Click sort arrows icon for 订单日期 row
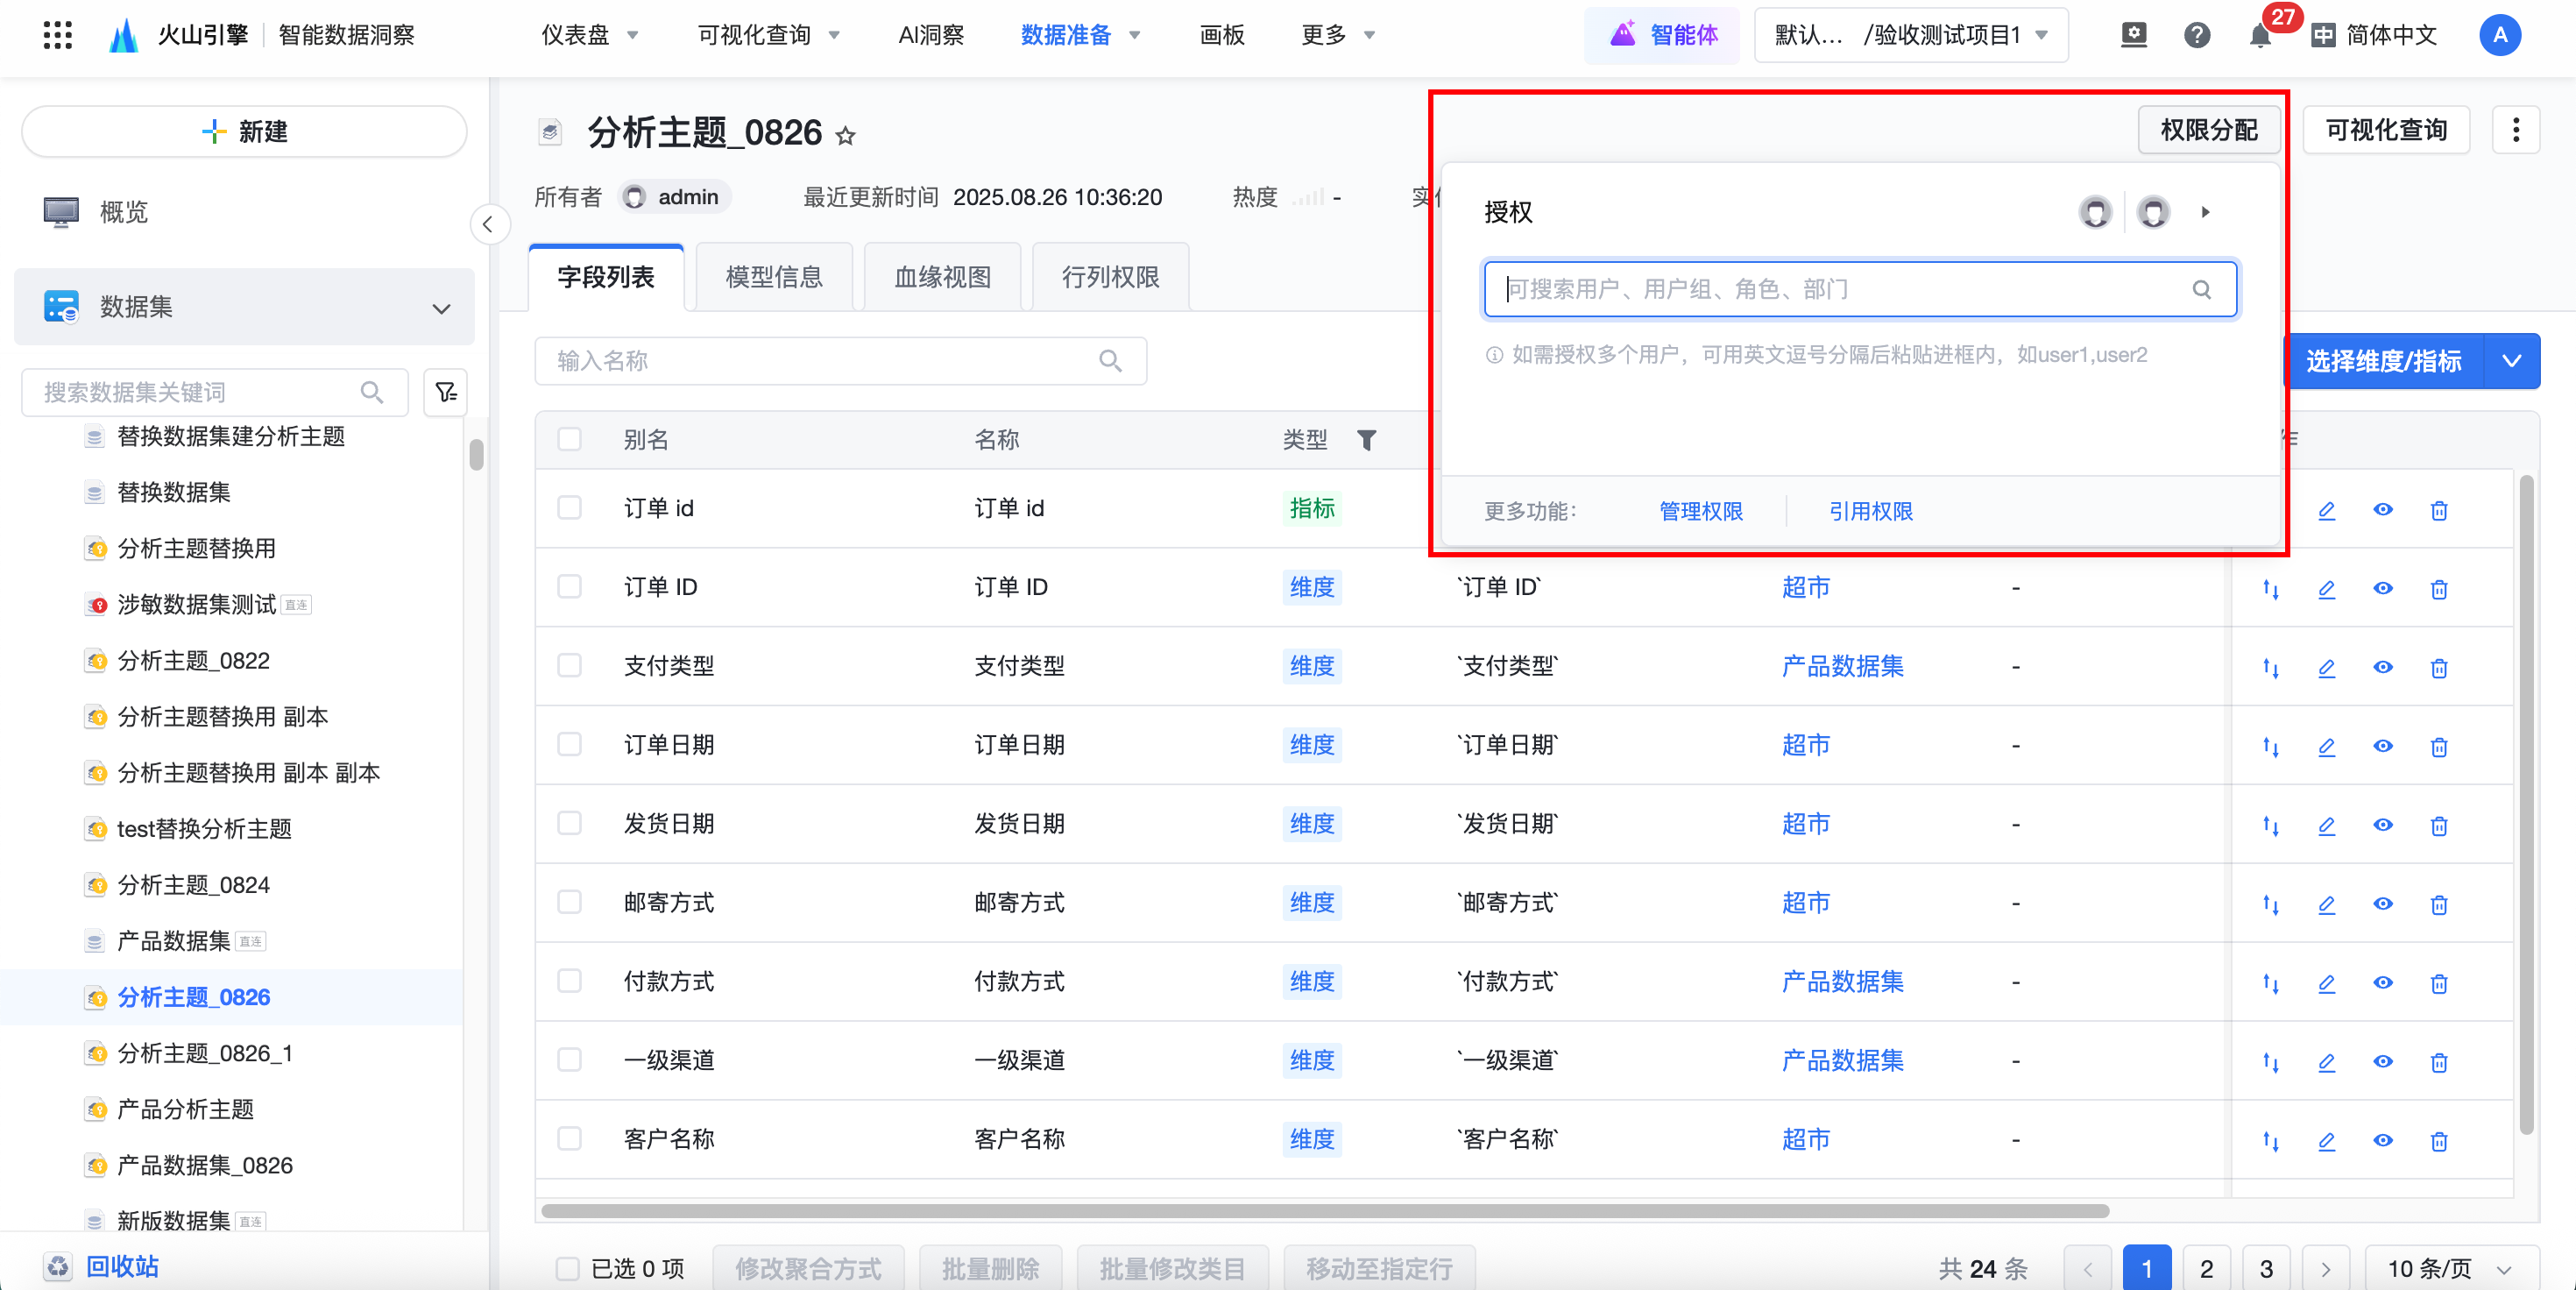The height and width of the screenshot is (1290, 2576). pyautogui.click(x=2270, y=747)
